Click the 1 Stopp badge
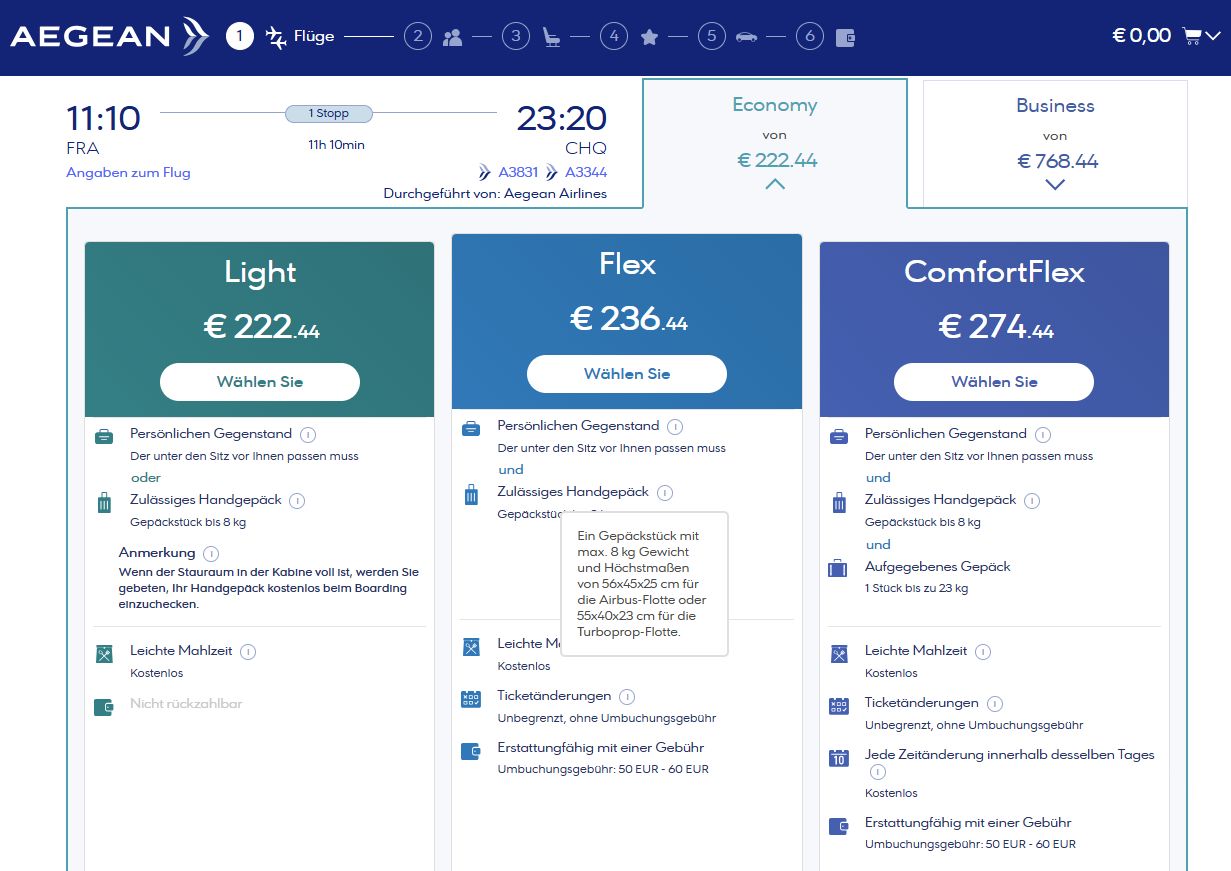1231x871 pixels. pyautogui.click(x=328, y=114)
